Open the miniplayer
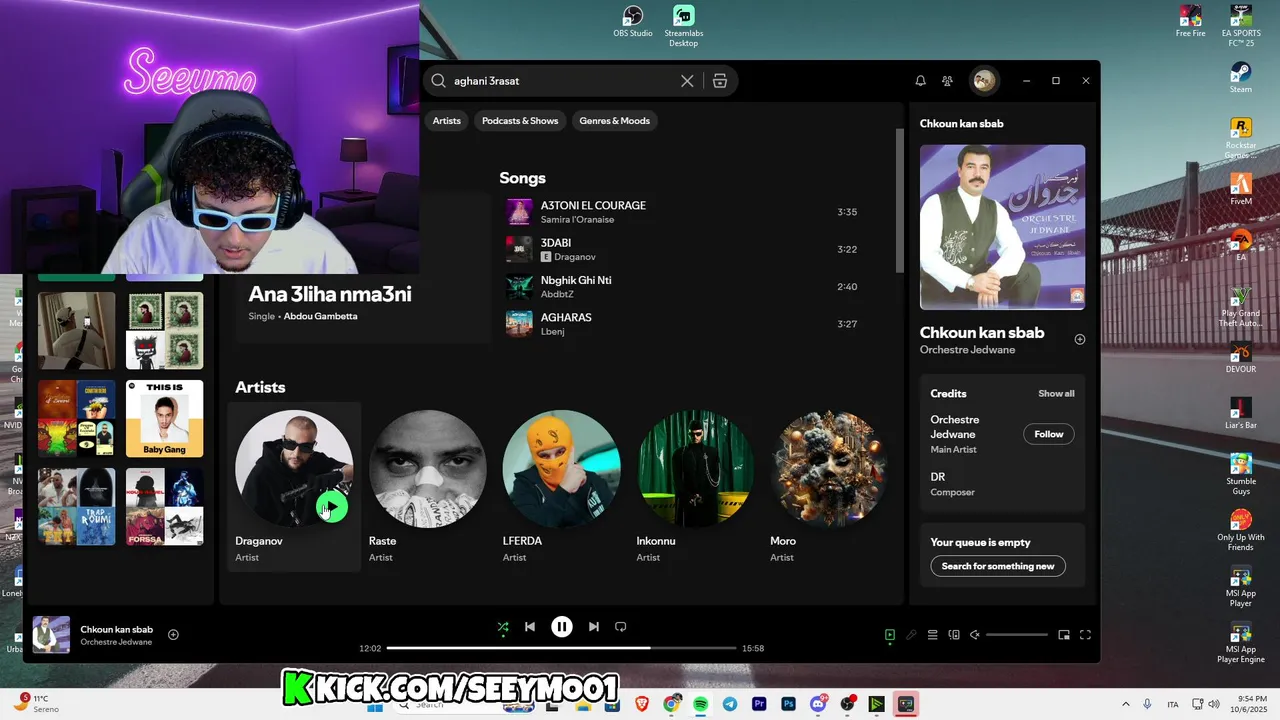 point(1064,635)
